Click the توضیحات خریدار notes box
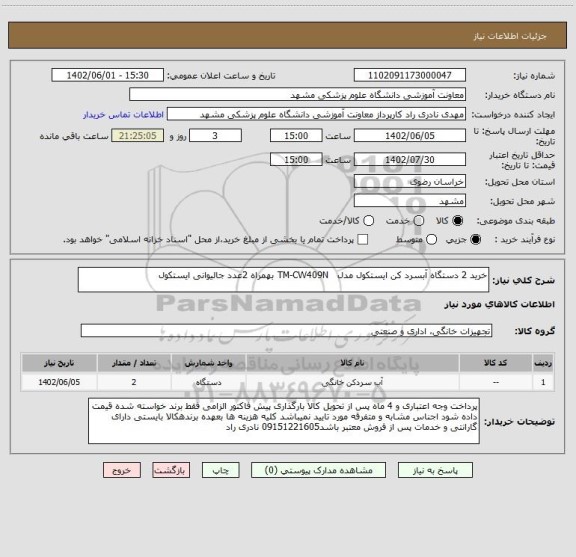576x557 pixels. [284, 421]
